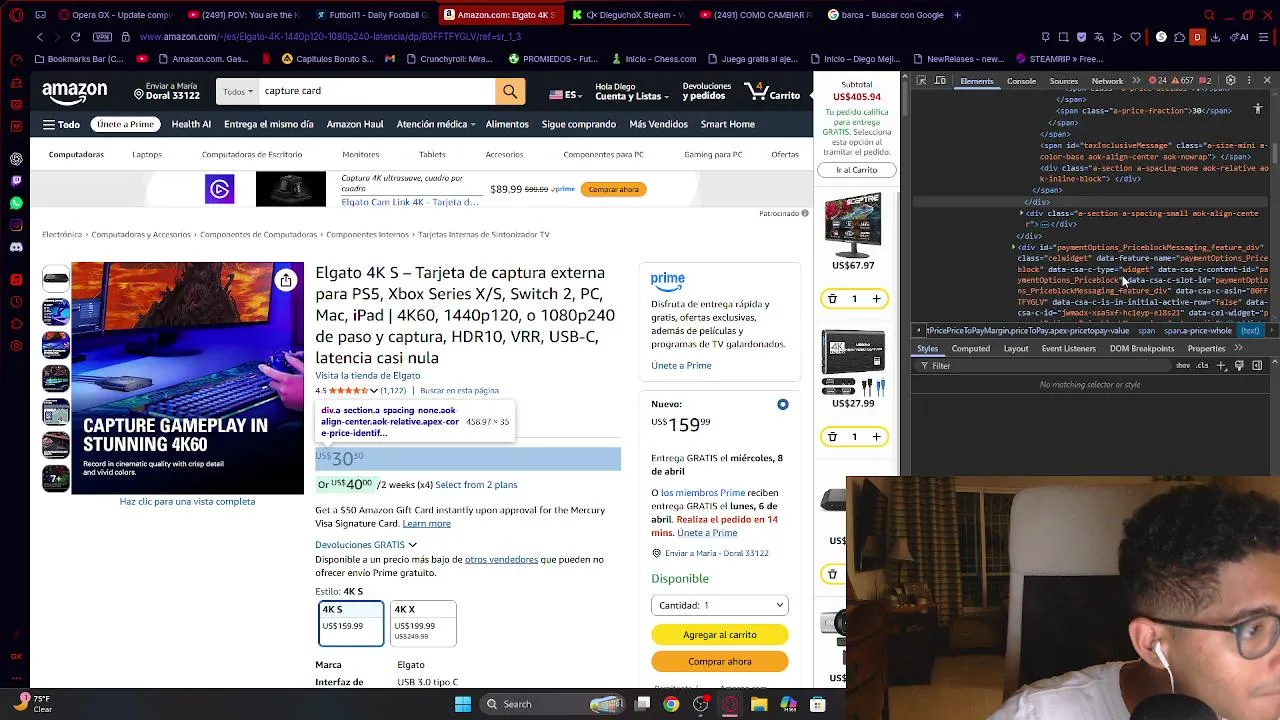Click the element state toggle (:hov) in Styles
Viewport: 1280px width, 720px height.
coord(1183,366)
